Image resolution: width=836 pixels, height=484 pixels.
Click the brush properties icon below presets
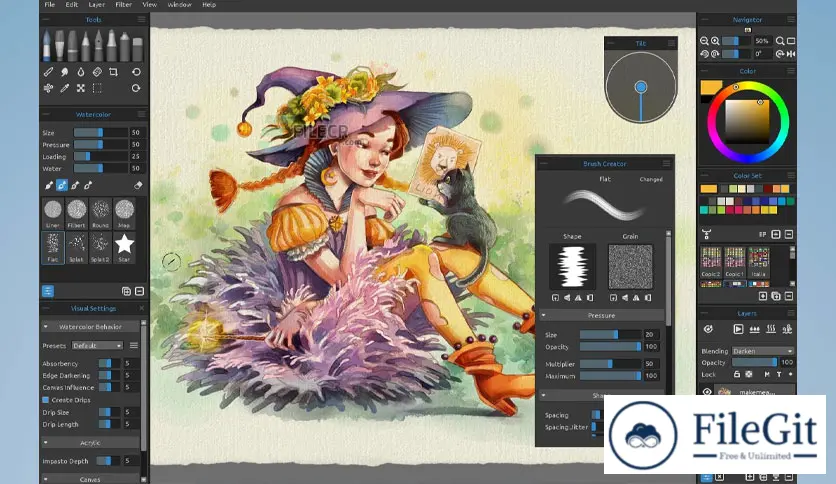[47, 291]
